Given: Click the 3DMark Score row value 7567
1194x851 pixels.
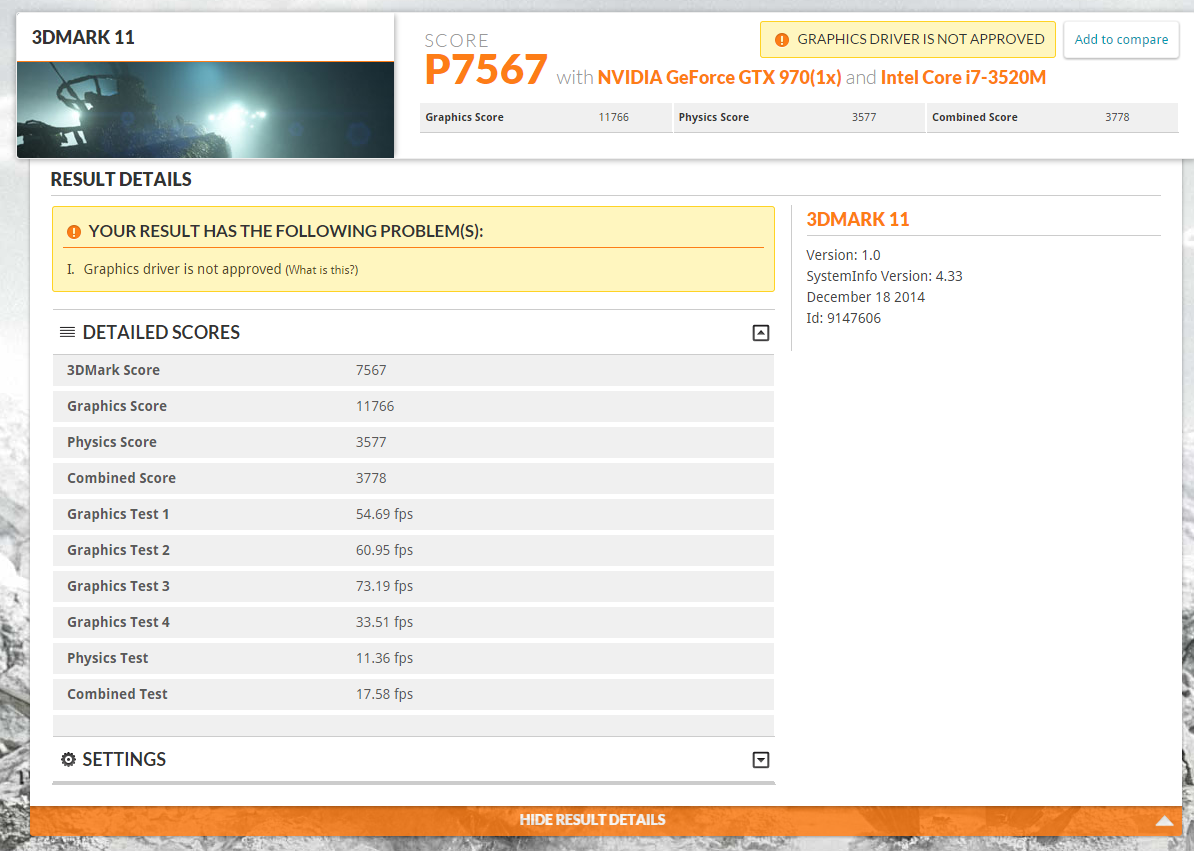Looking at the screenshot, I should (x=371, y=370).
